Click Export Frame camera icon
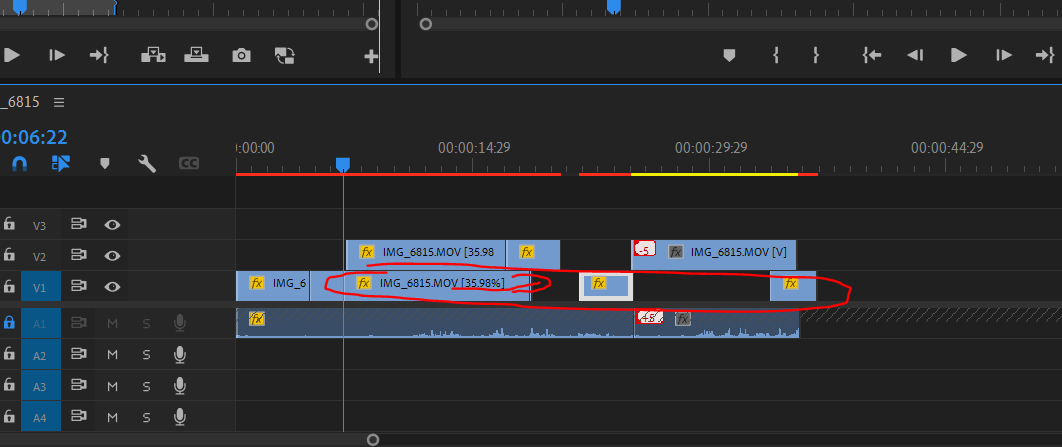Viewport: 1062px width, 447px height. [x=241, y=56]
